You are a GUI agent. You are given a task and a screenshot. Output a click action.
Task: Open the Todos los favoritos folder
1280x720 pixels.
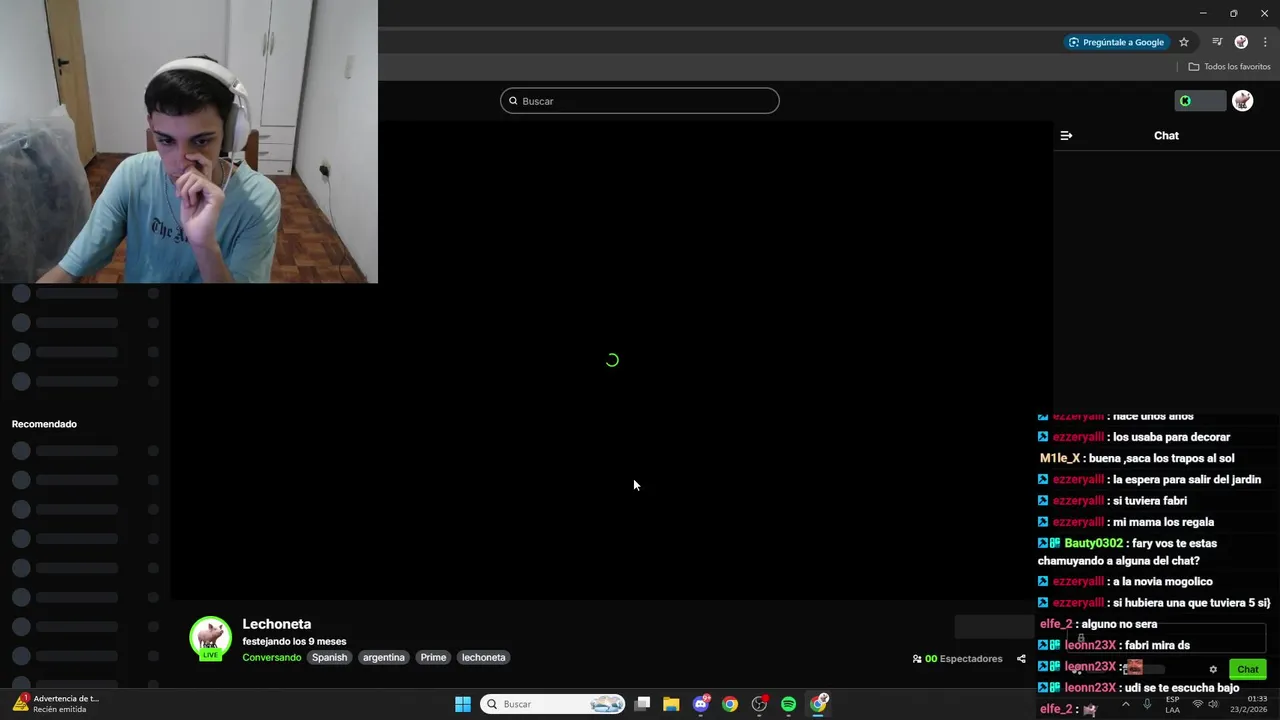(1229, 67)
